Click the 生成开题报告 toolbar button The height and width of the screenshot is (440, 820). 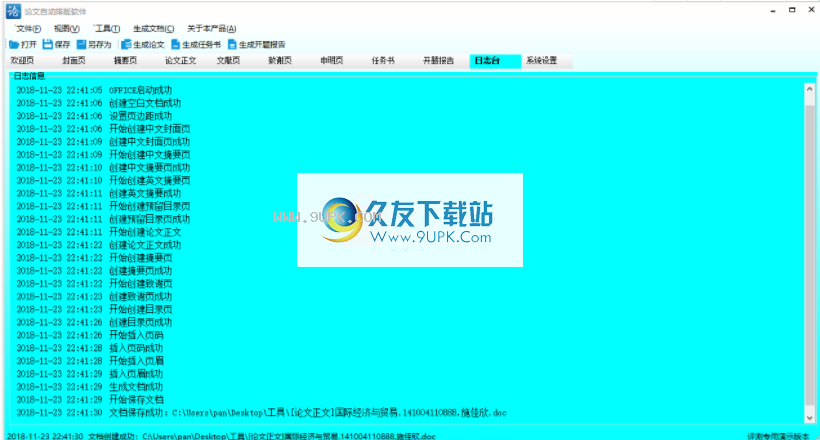click(x=257, y=44)
